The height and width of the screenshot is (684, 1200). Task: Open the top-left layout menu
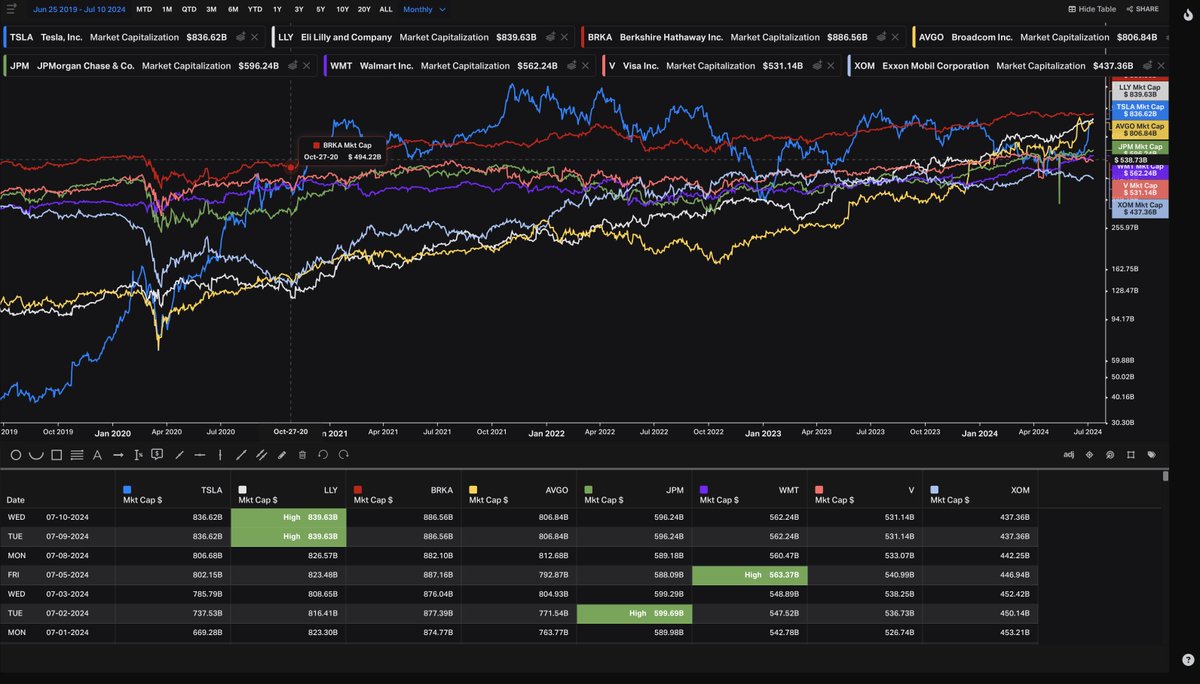[x=14, y=8]
